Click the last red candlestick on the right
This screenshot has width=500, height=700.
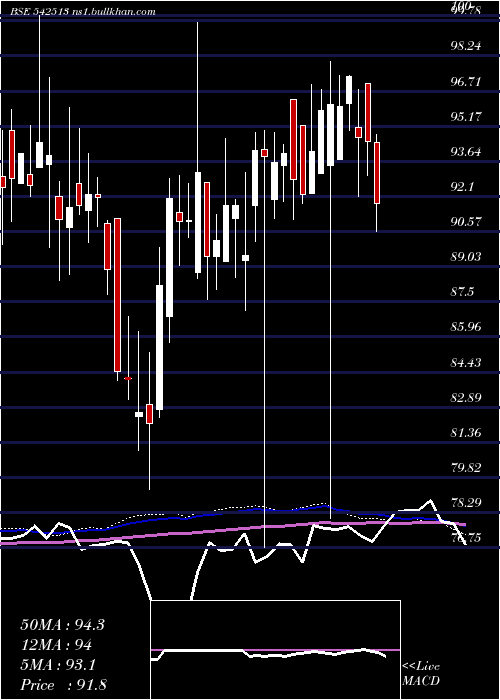(377, 173)
